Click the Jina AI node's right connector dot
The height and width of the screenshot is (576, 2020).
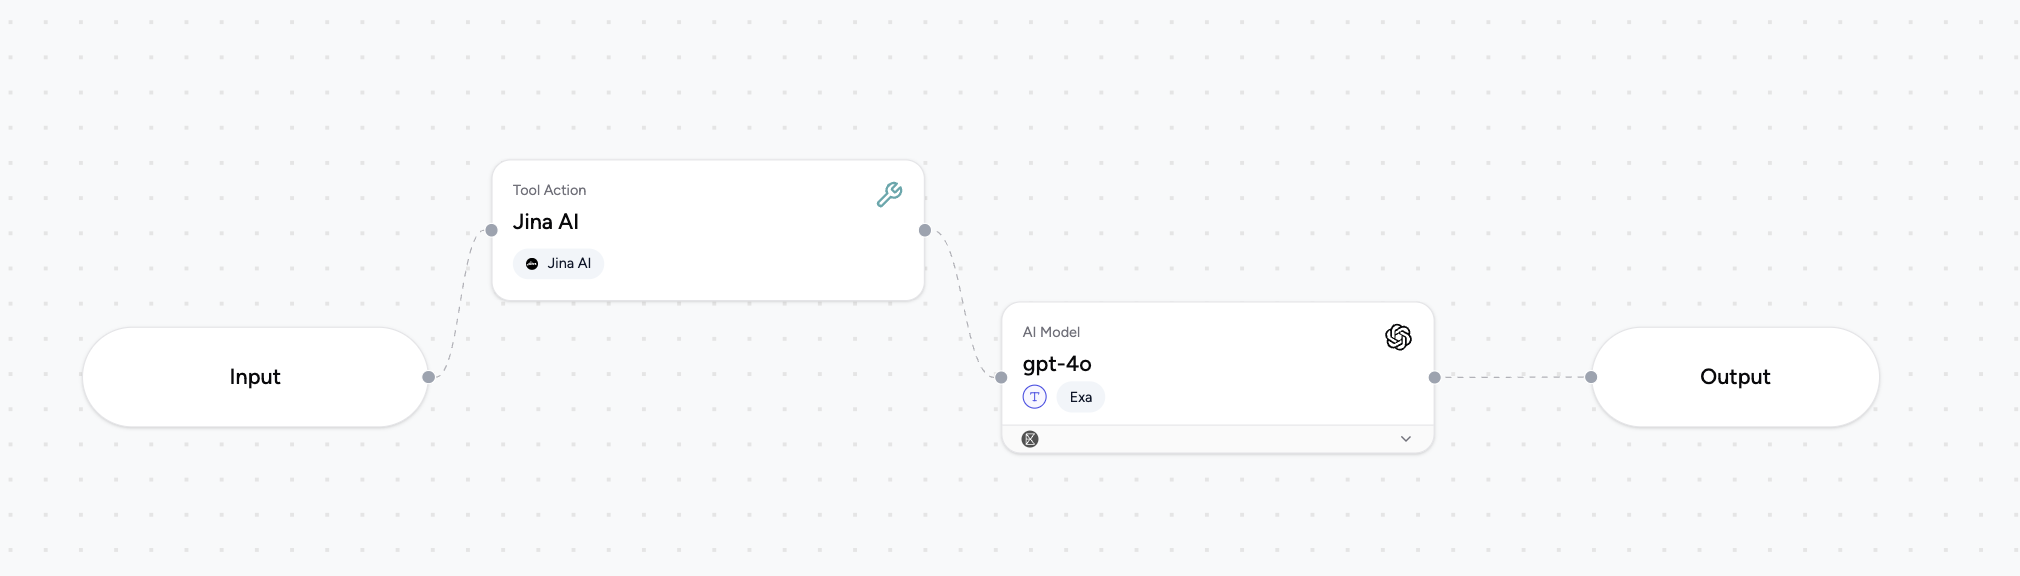click(x=924, y=230)
